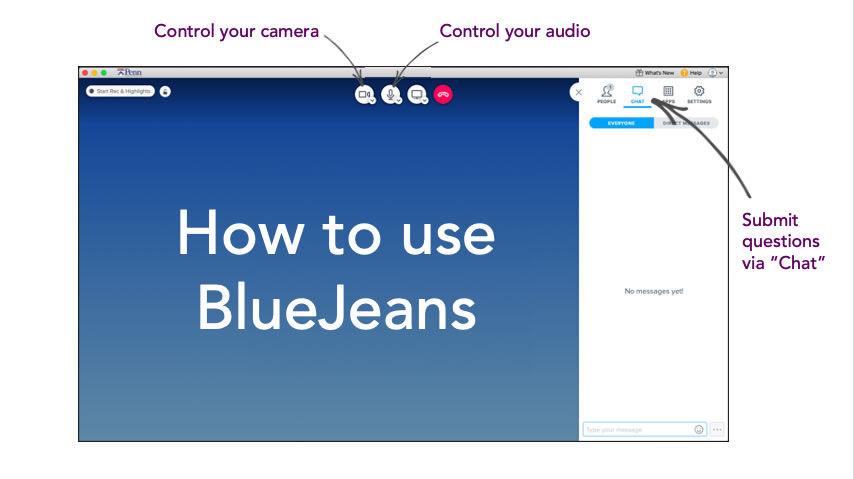Open the Help link
Image resolution: width=854 pixels, height=479 pixels.
tap(691, 72)
